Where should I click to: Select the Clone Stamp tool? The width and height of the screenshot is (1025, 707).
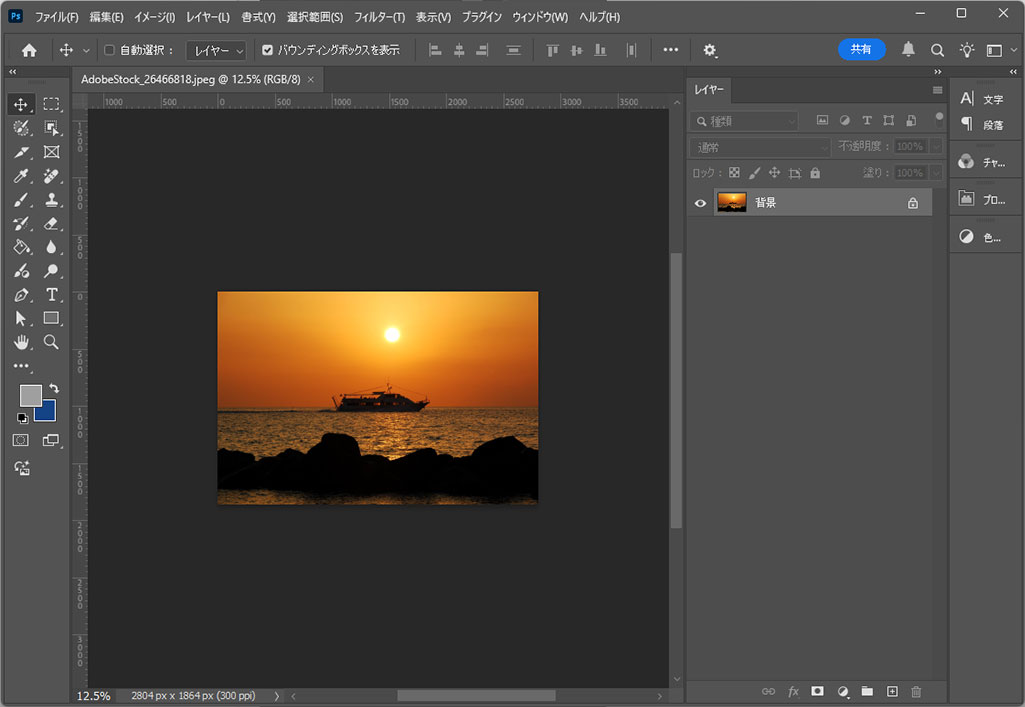52,200
